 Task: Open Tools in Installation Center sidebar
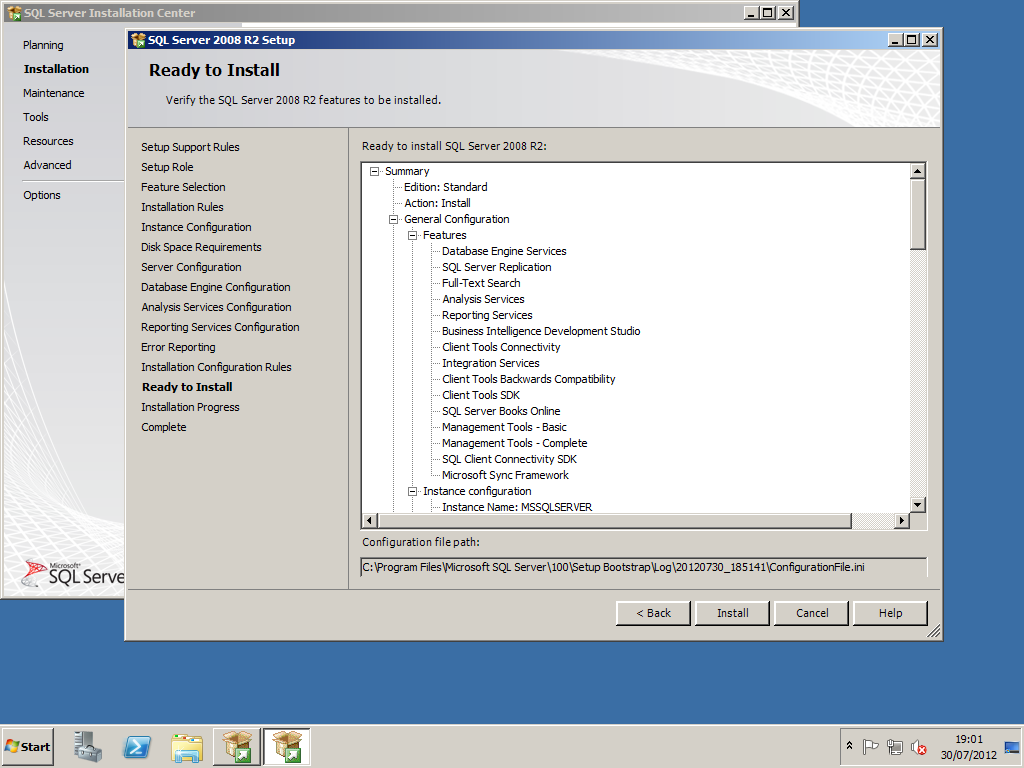click(36, 118)
